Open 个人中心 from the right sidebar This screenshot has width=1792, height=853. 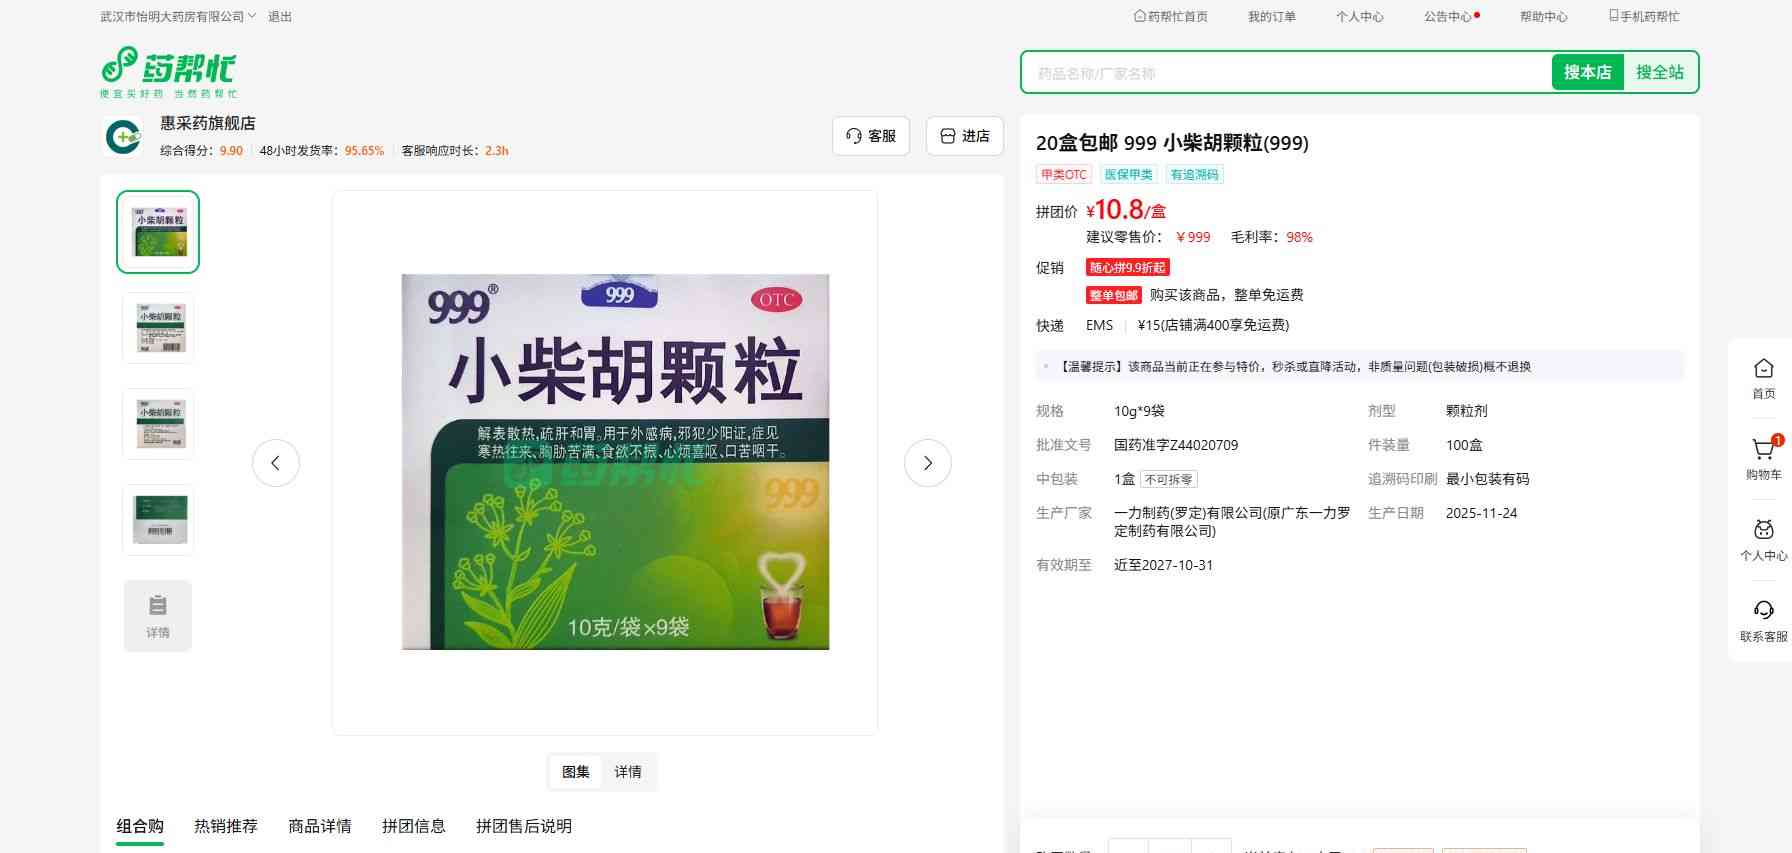coord(1763,539)
